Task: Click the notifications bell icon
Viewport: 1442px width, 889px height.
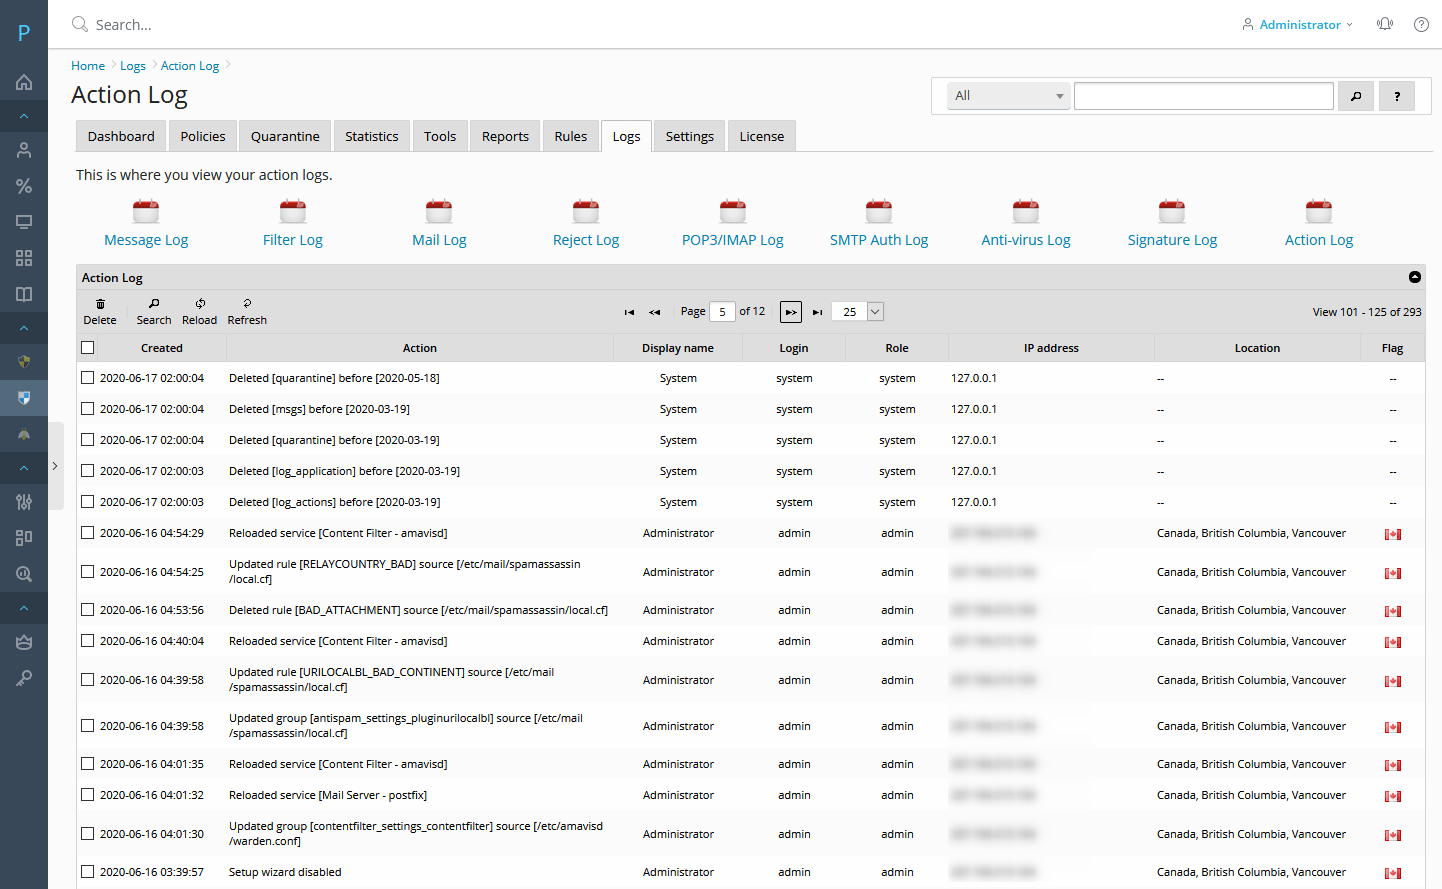Action: [1384, 24]
